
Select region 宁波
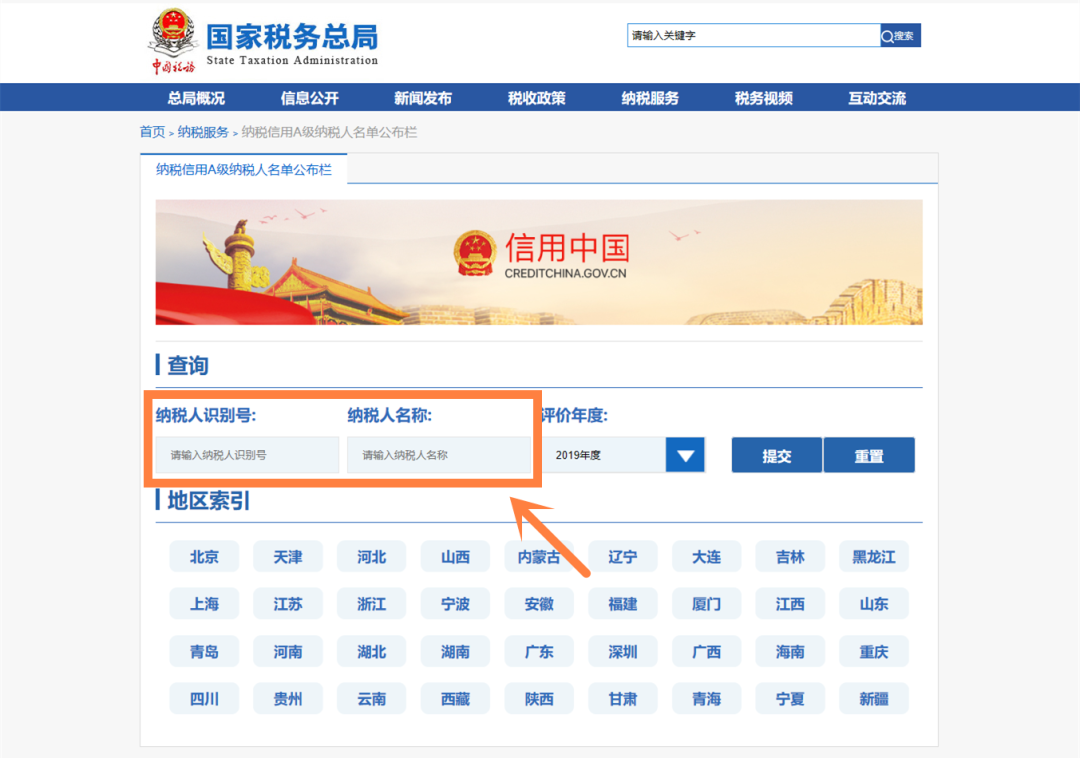coord(455,604)
